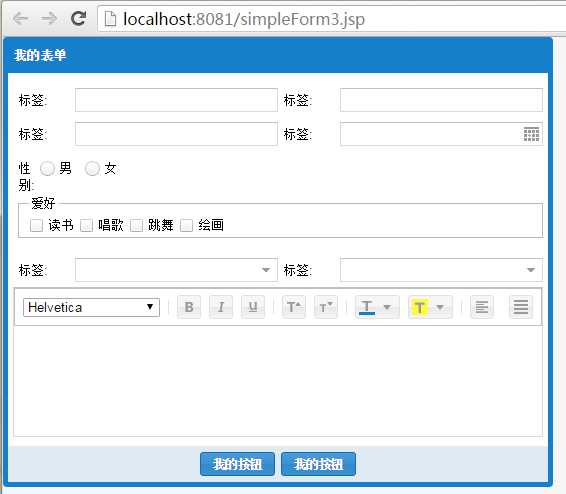Click the second-row left 标签 text field
This screenshot has height=494, width=566.
[176, 134]
